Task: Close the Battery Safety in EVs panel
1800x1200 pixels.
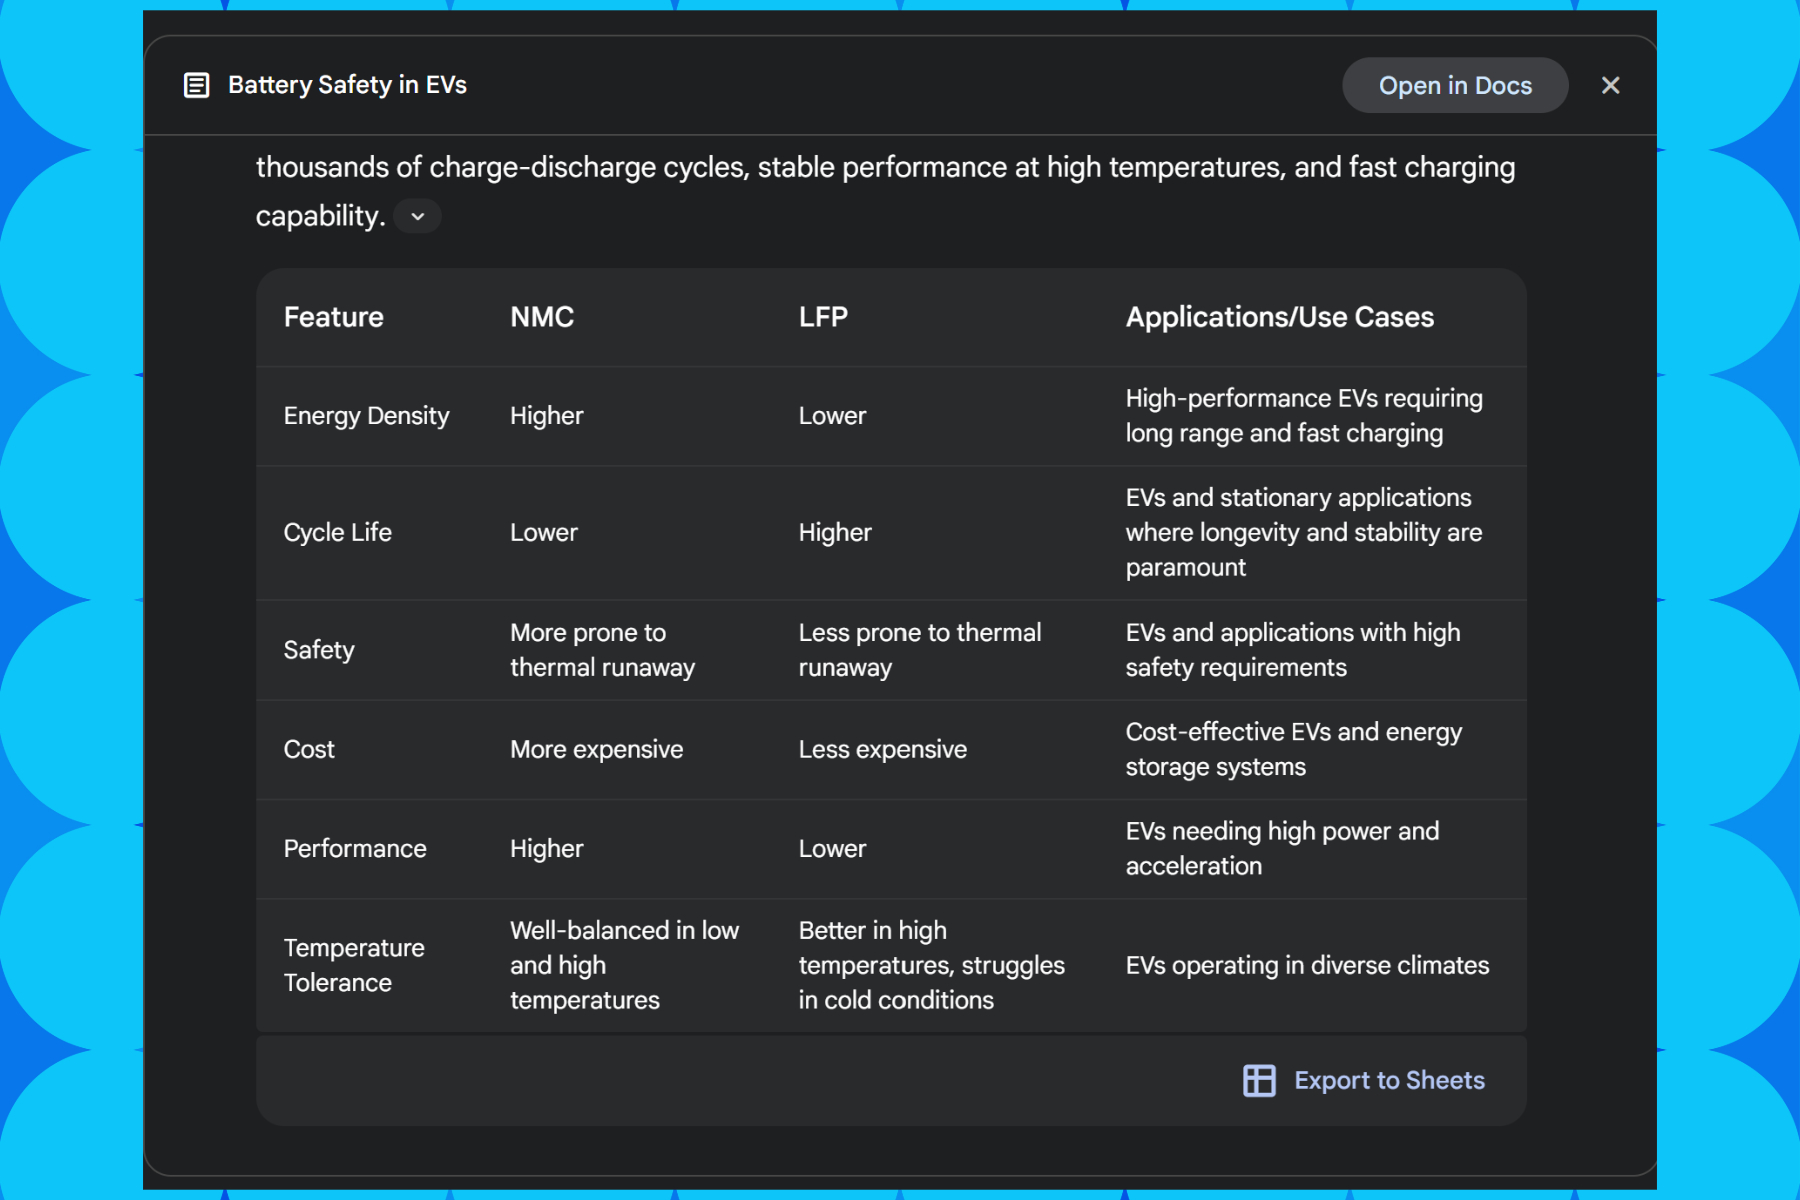Action: click(1610, 86)
